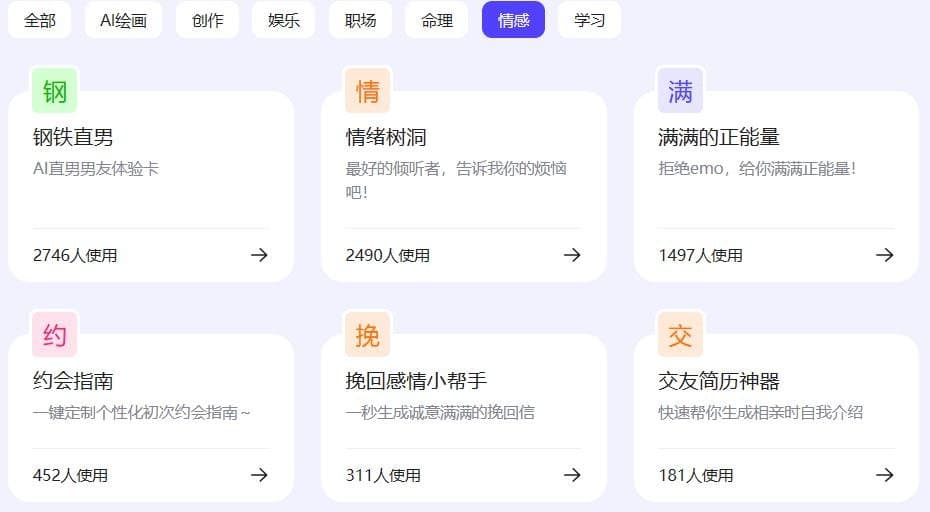930x512 pixels.
Task: Open the 钢铁直男 card title
Action: tap(73, 137)
